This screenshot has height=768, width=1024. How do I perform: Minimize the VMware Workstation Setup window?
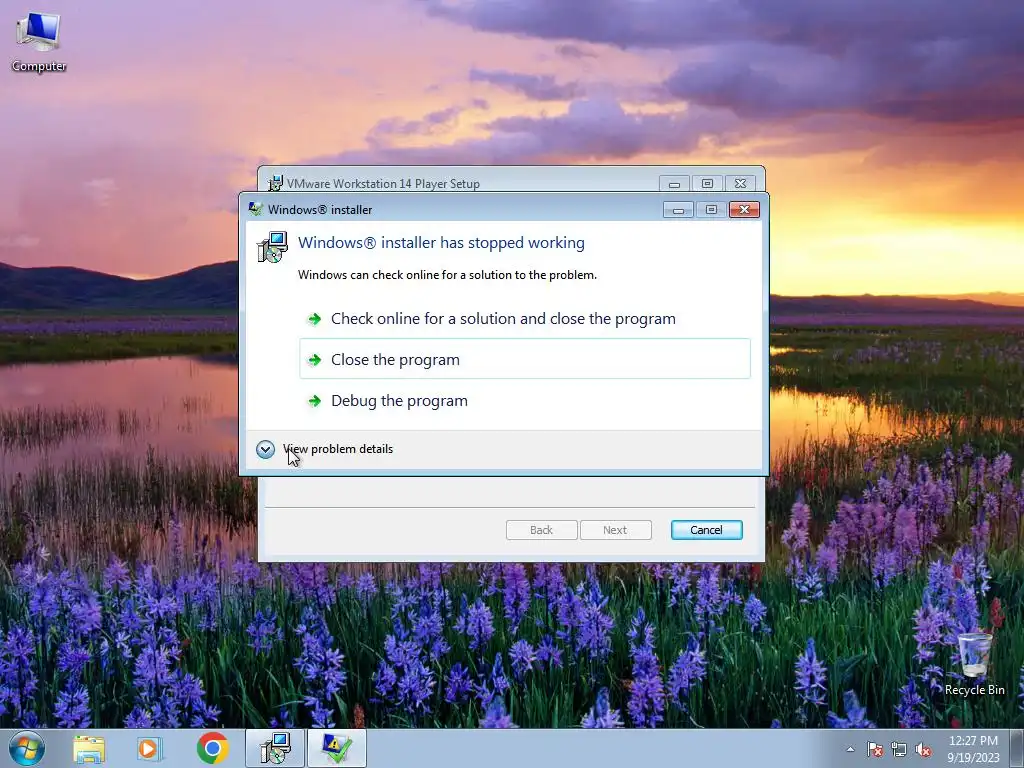pos(675,184)
